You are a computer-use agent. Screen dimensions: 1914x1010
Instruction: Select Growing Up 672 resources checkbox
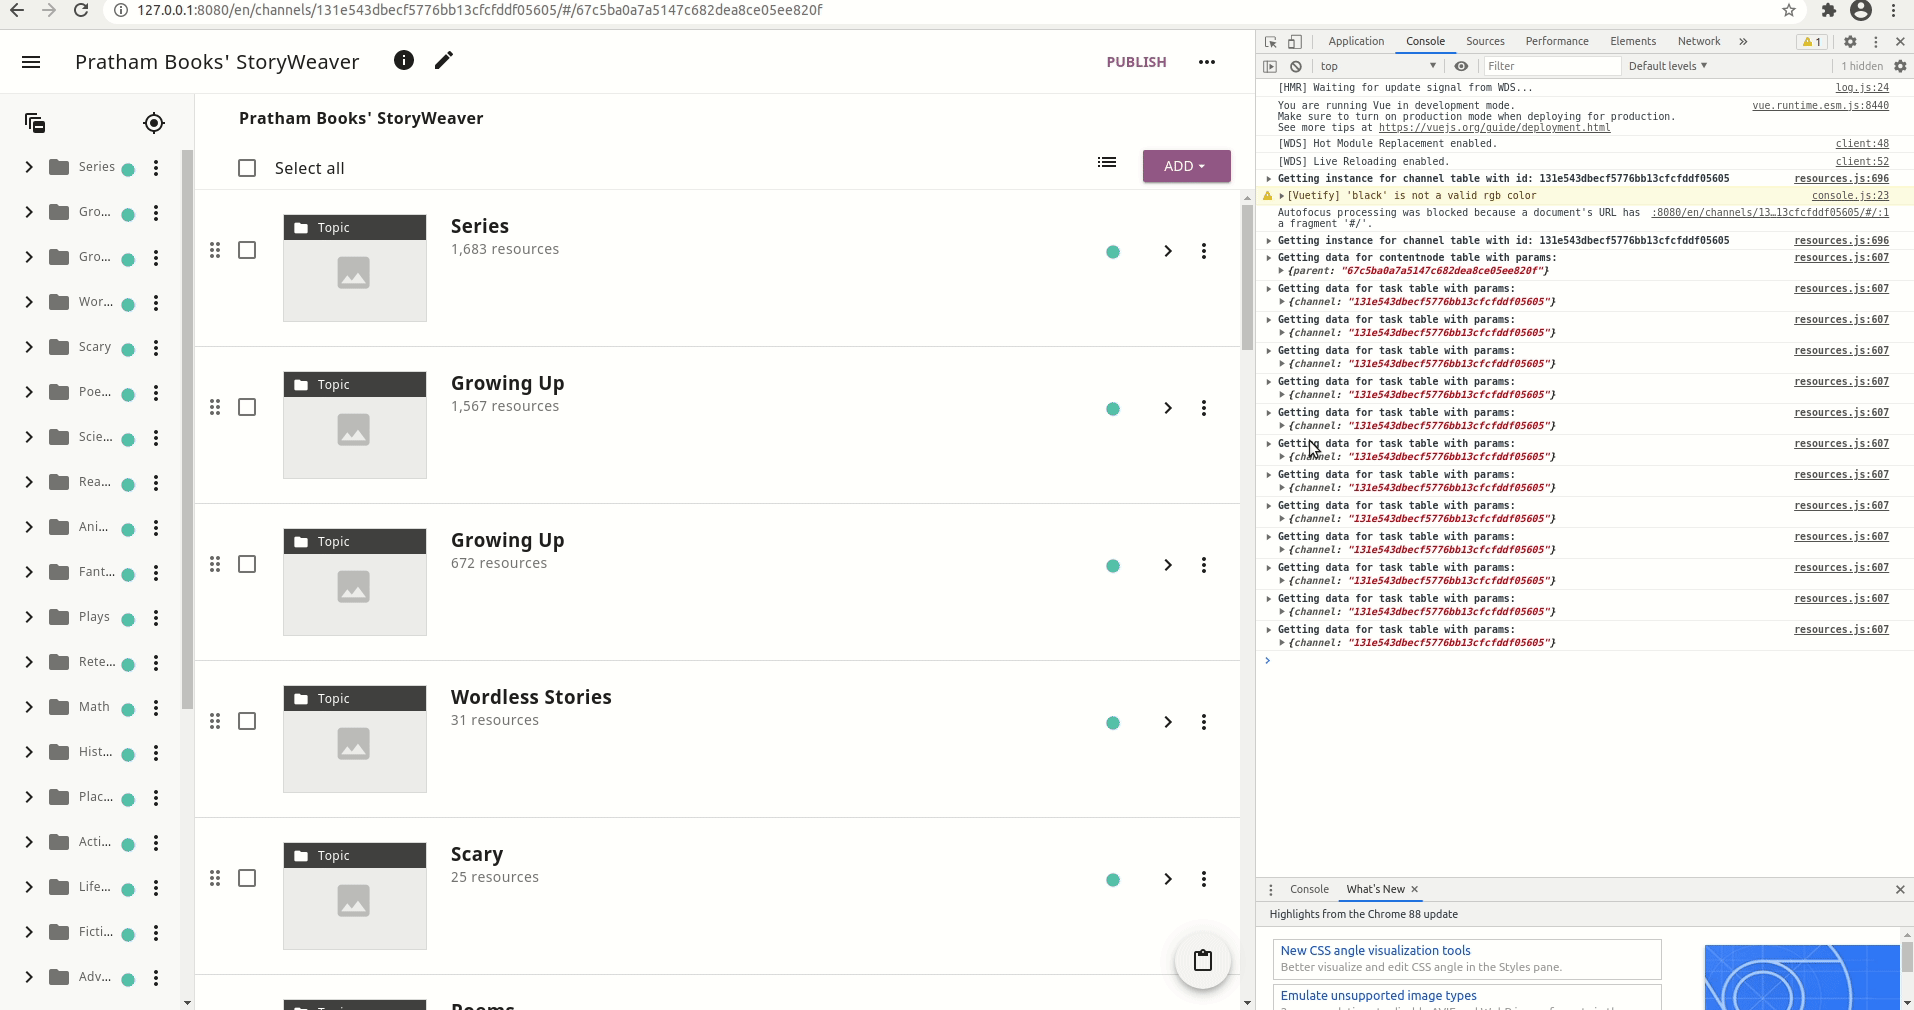point(247,564)
